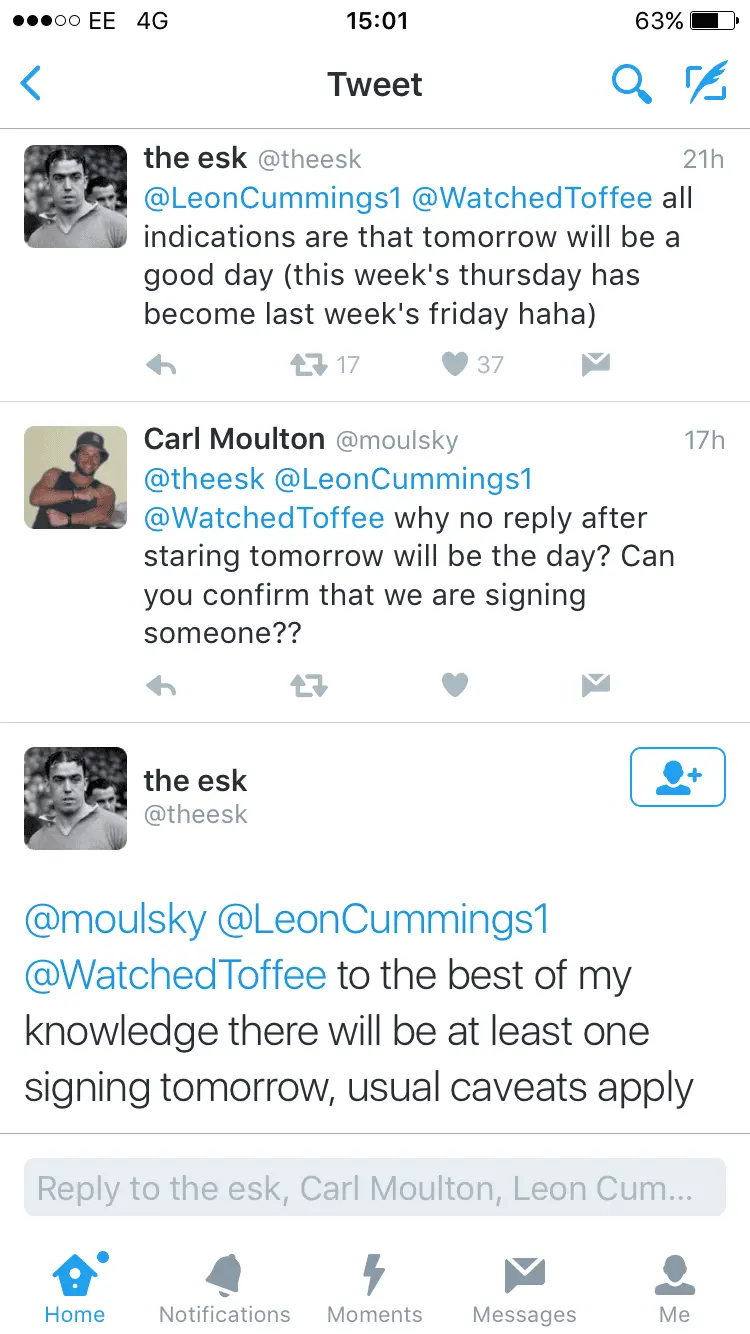The width and height of the screenshot is (750, 1334).
Task: Show the Me profile tab
Action: click(x=675, y=1289)
